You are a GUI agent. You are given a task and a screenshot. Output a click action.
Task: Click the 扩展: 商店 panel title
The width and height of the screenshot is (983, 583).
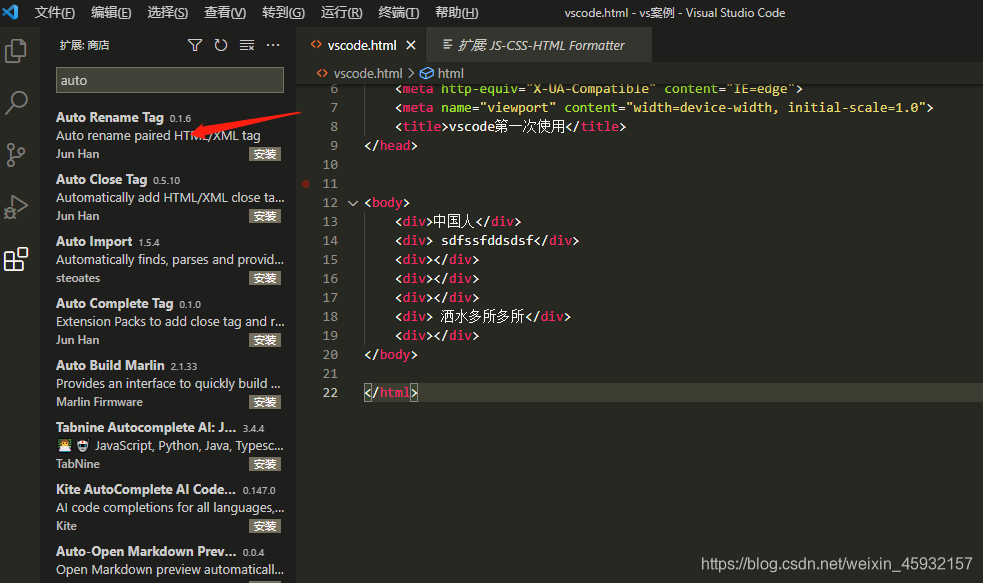coord(84,45)
